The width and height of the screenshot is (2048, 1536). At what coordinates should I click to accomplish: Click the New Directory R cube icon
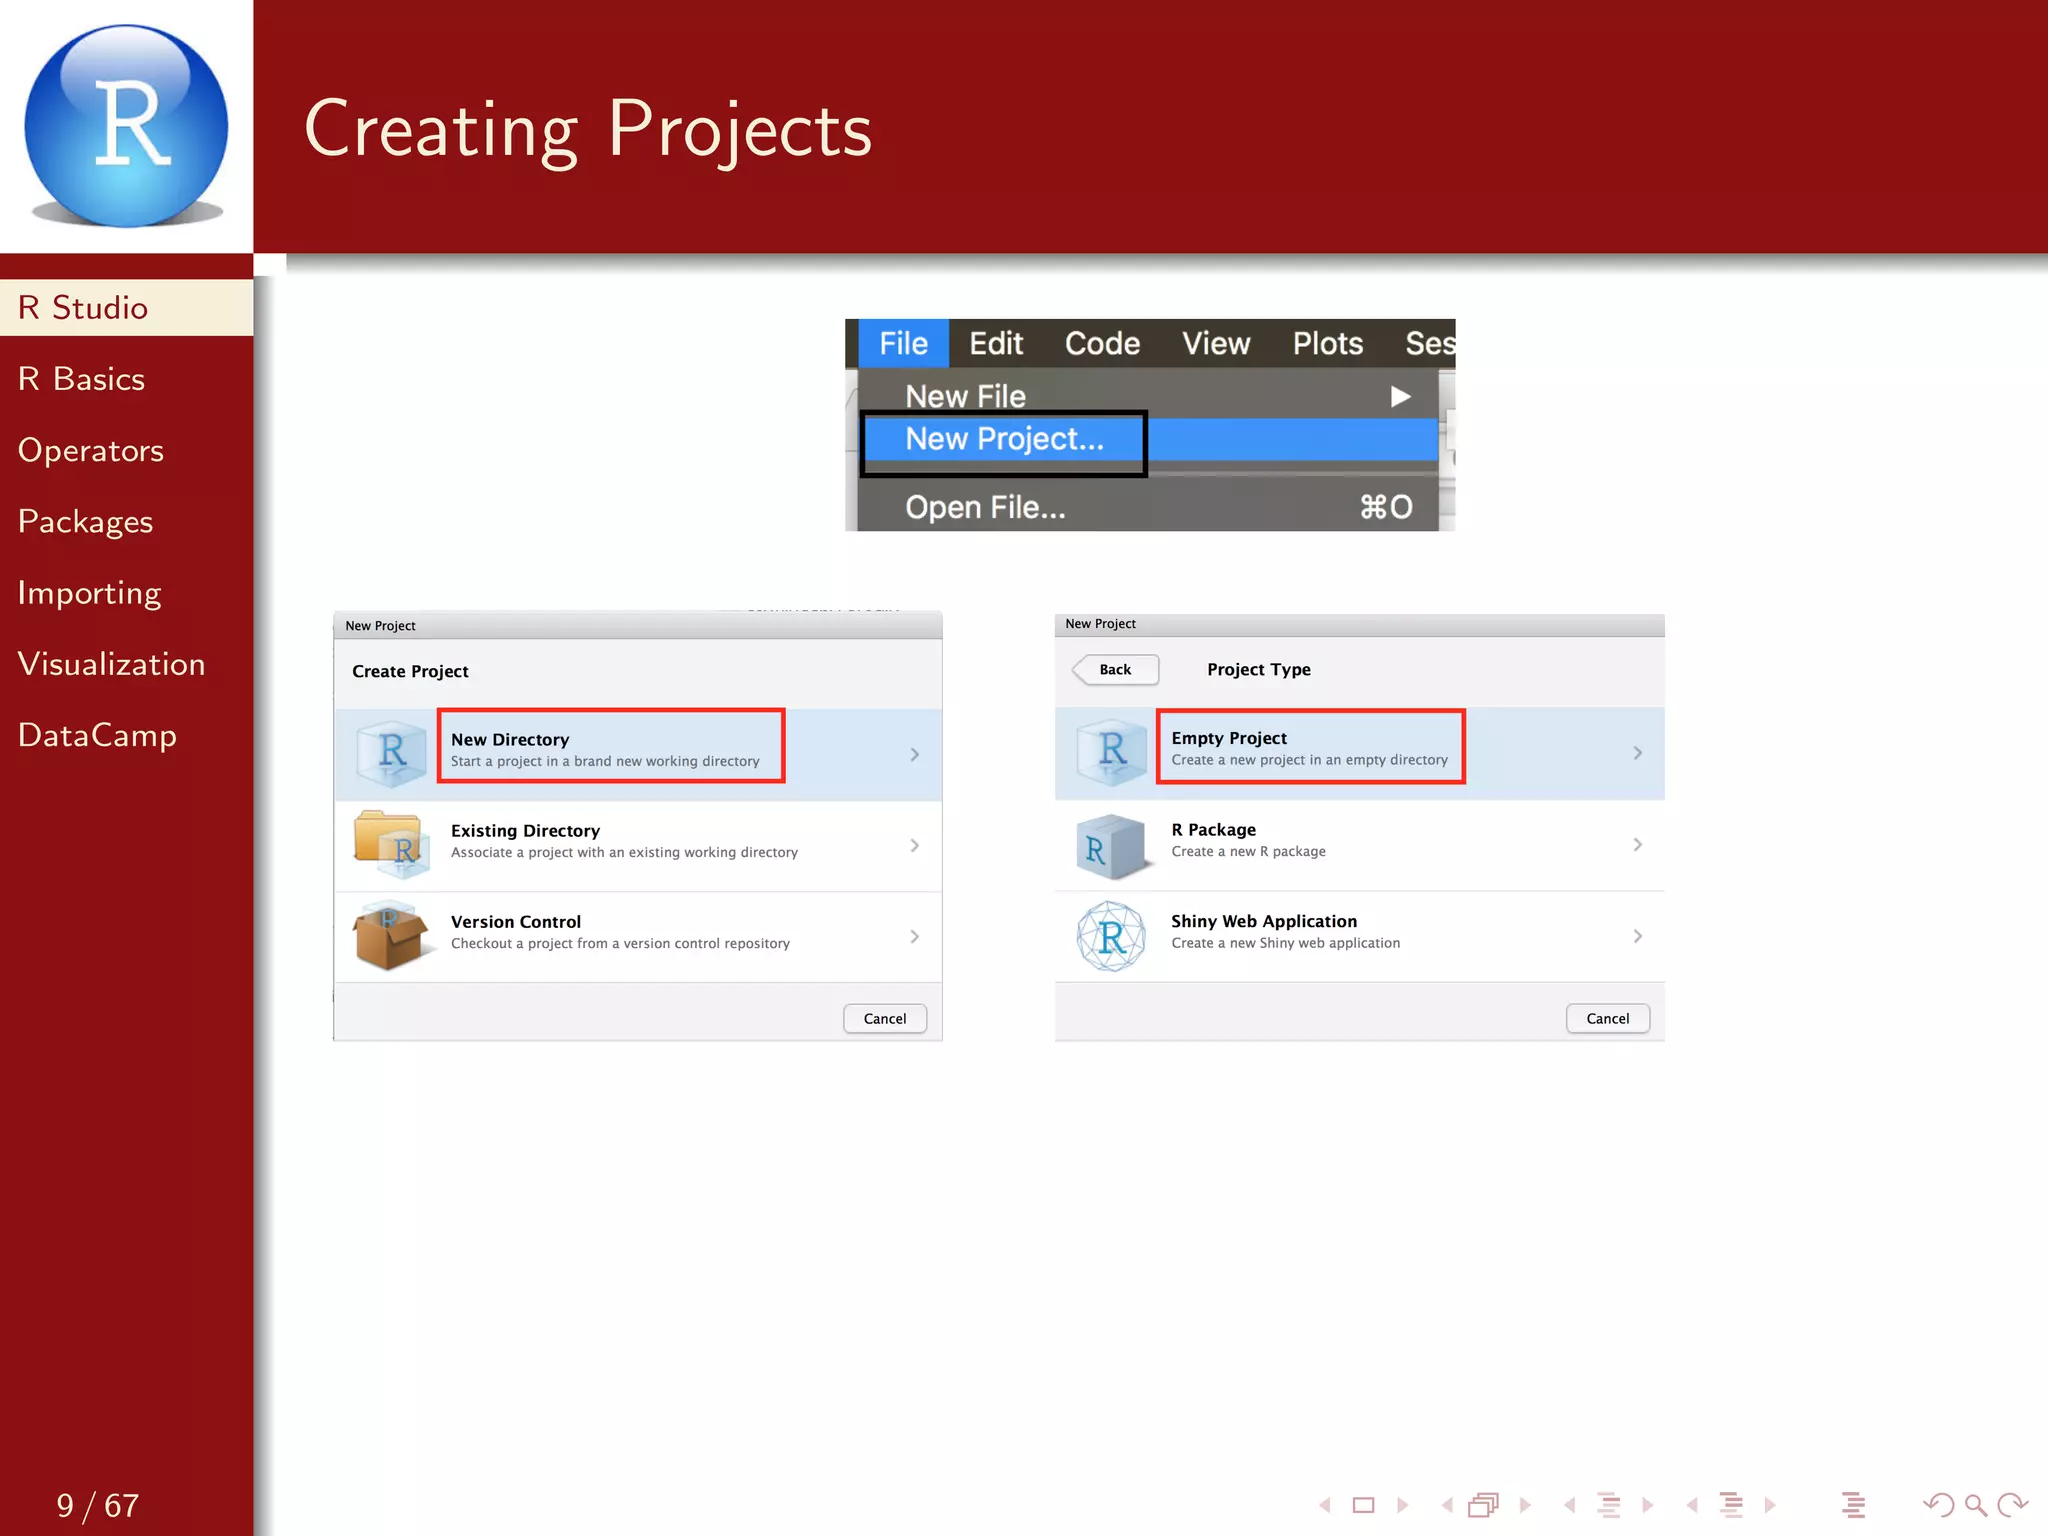[391, 752]
